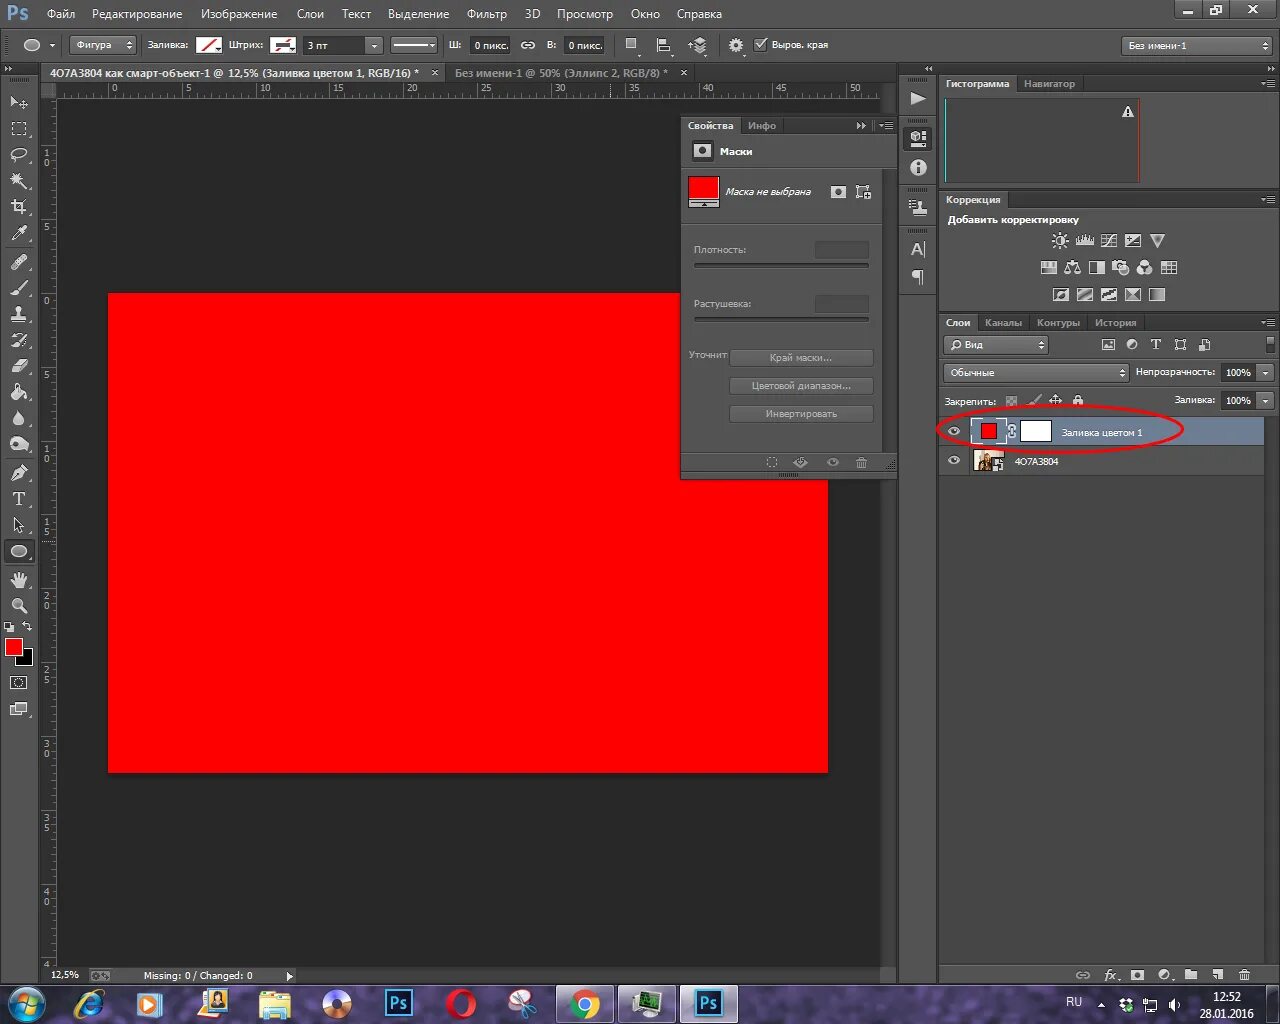
Task: Switch to the История tab
Action: pos(1115,323)
